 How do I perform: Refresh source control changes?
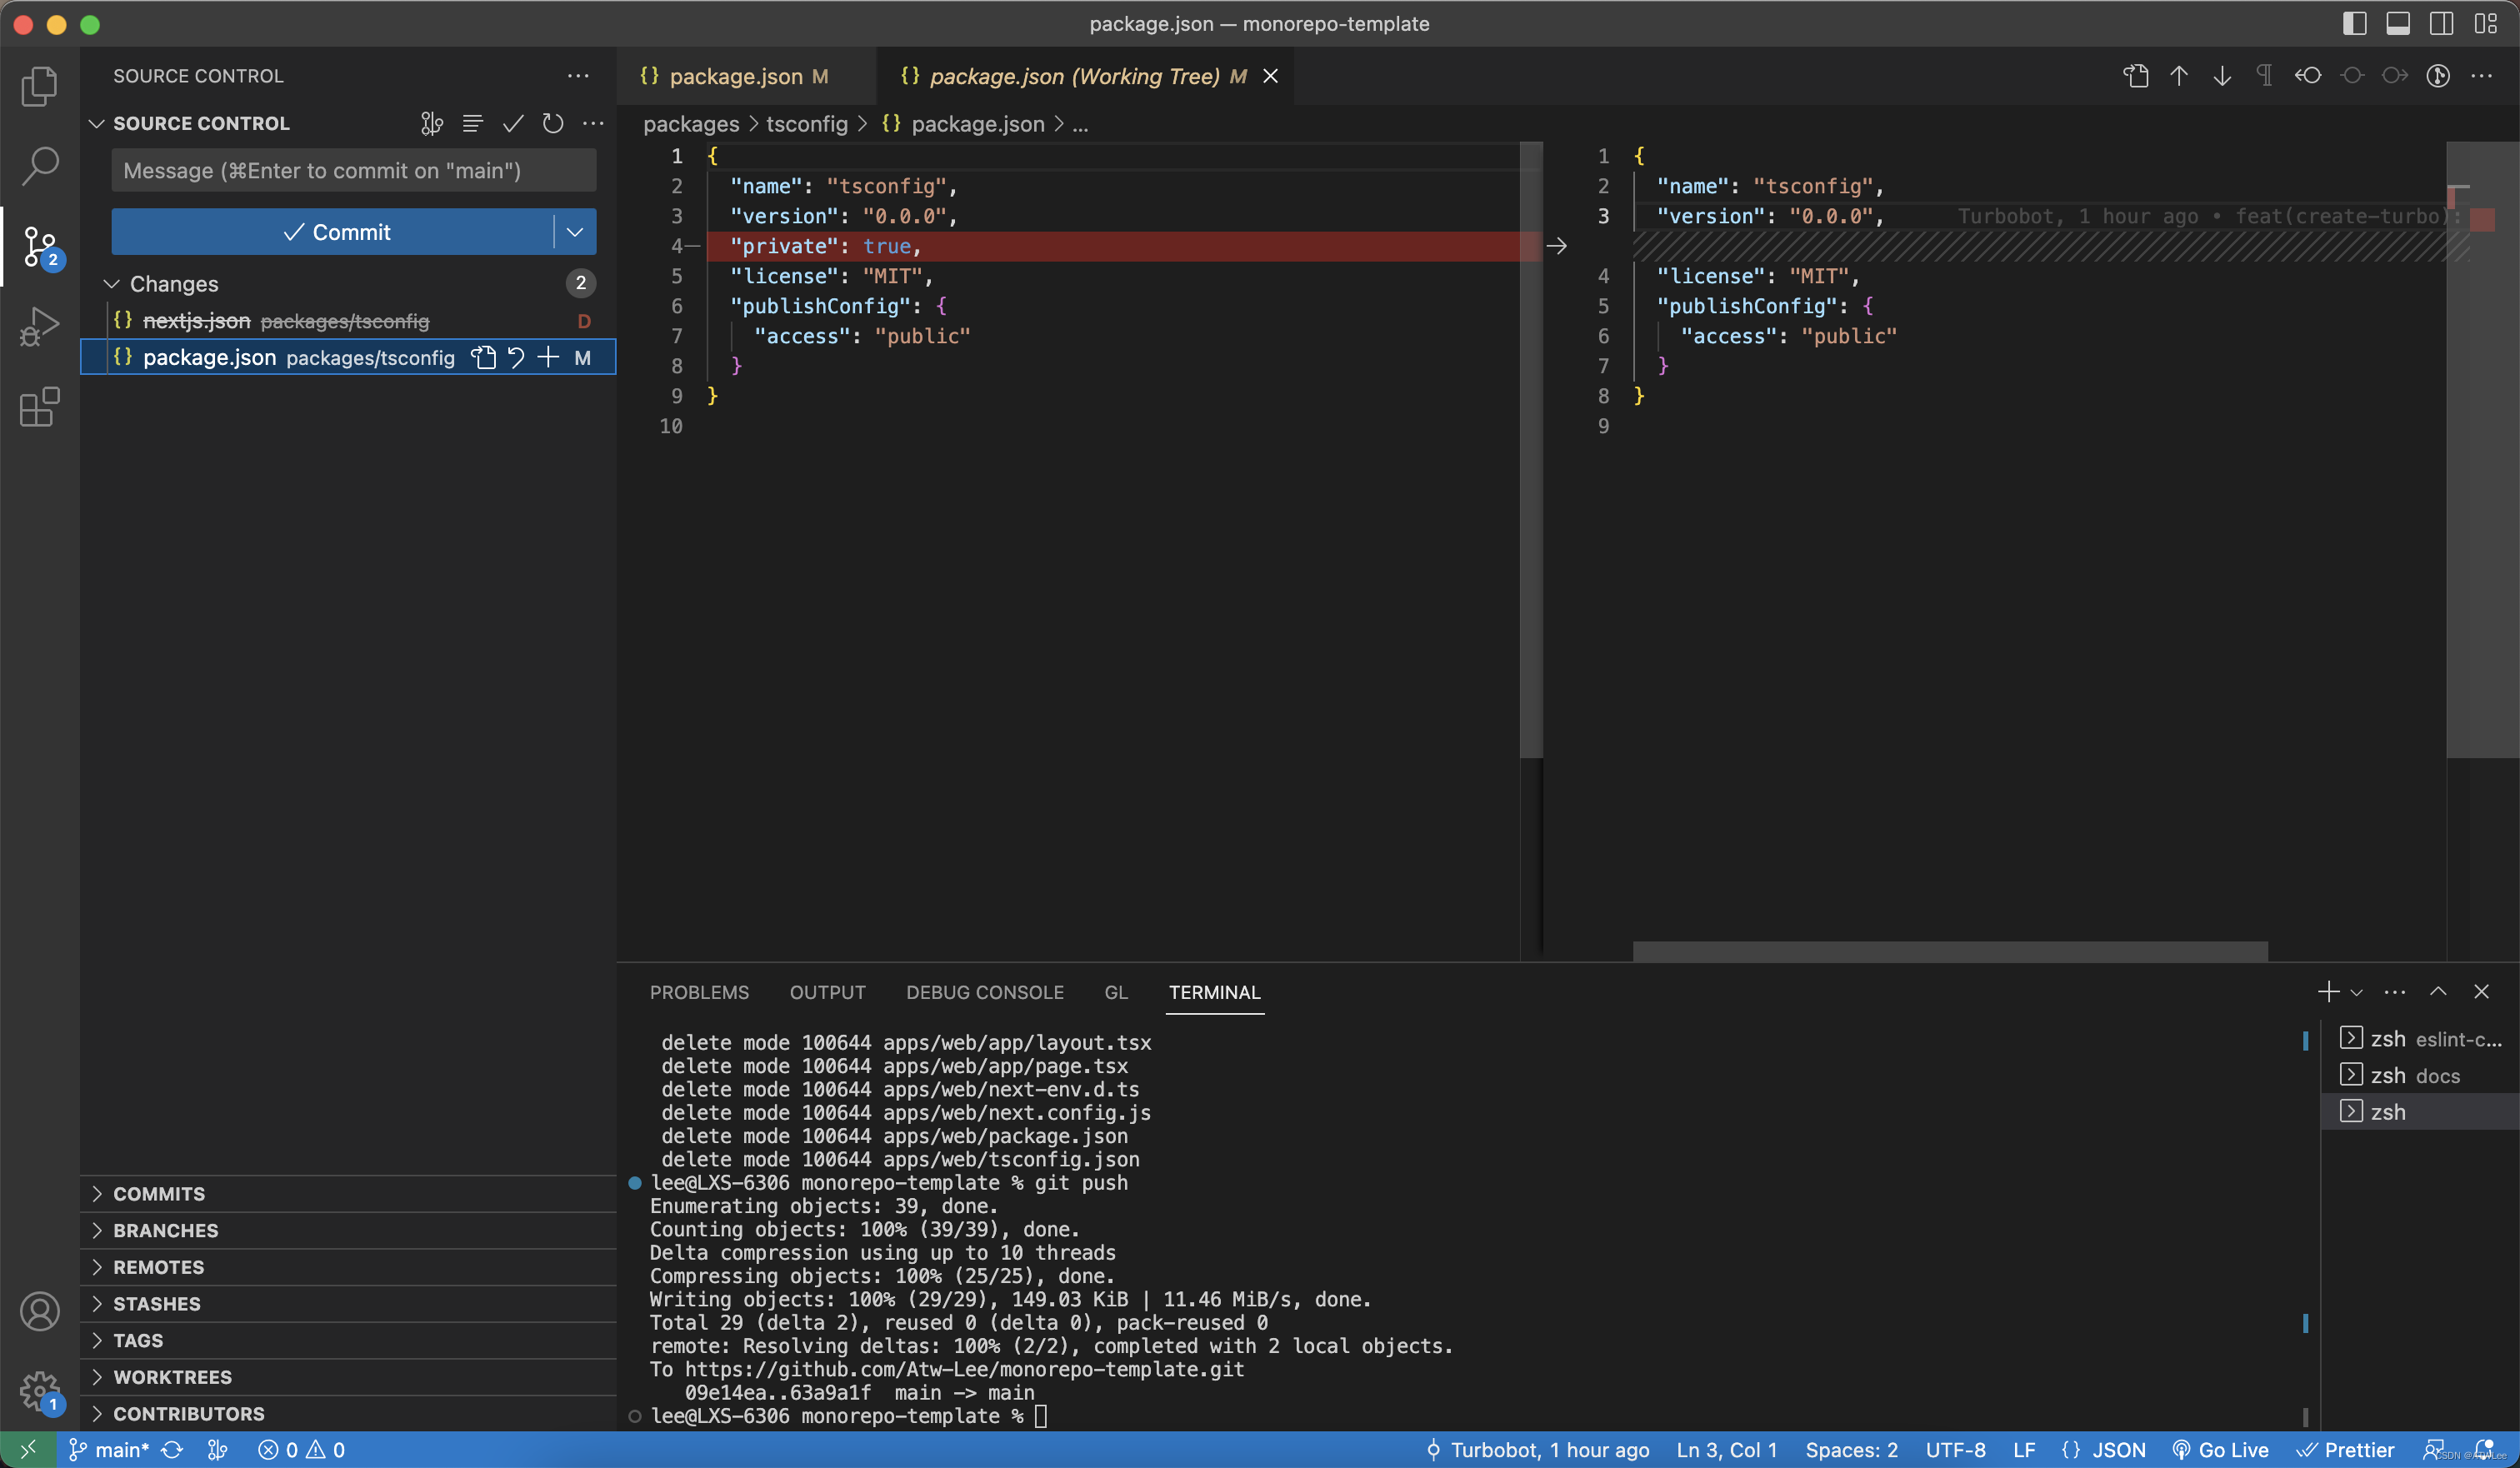553,123
